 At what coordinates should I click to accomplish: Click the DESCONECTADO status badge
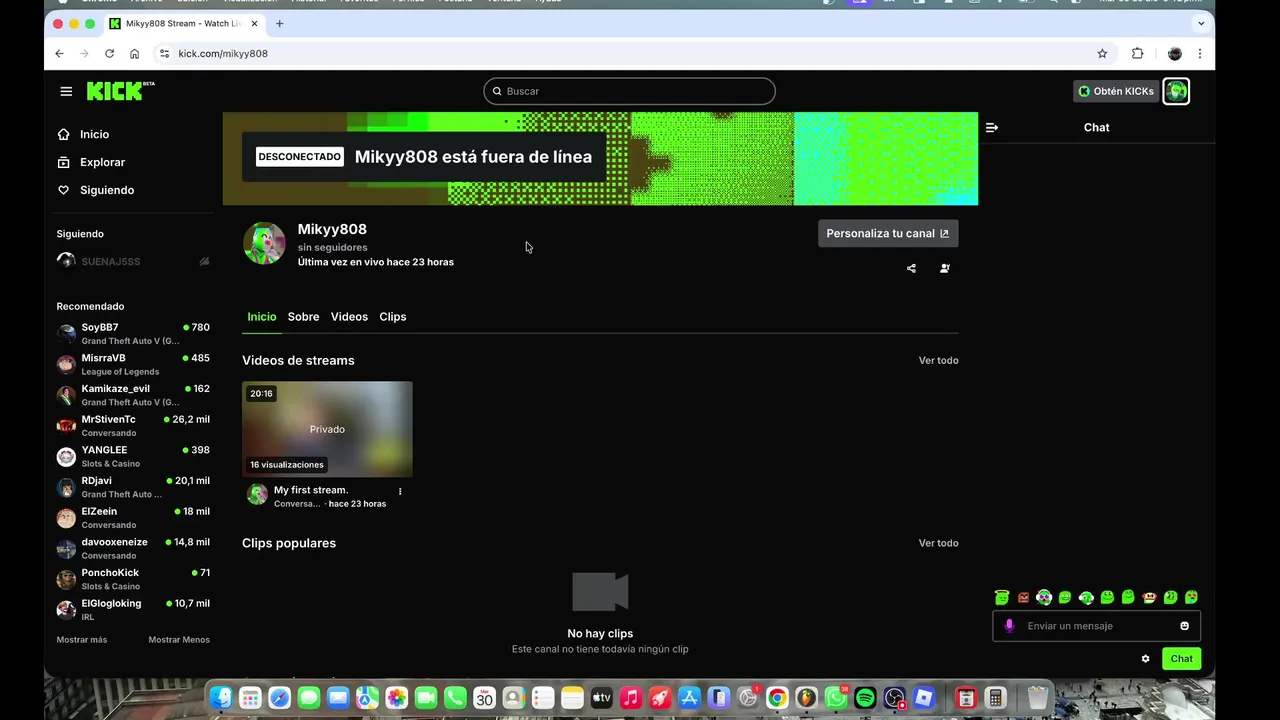(x=300, y=157)
